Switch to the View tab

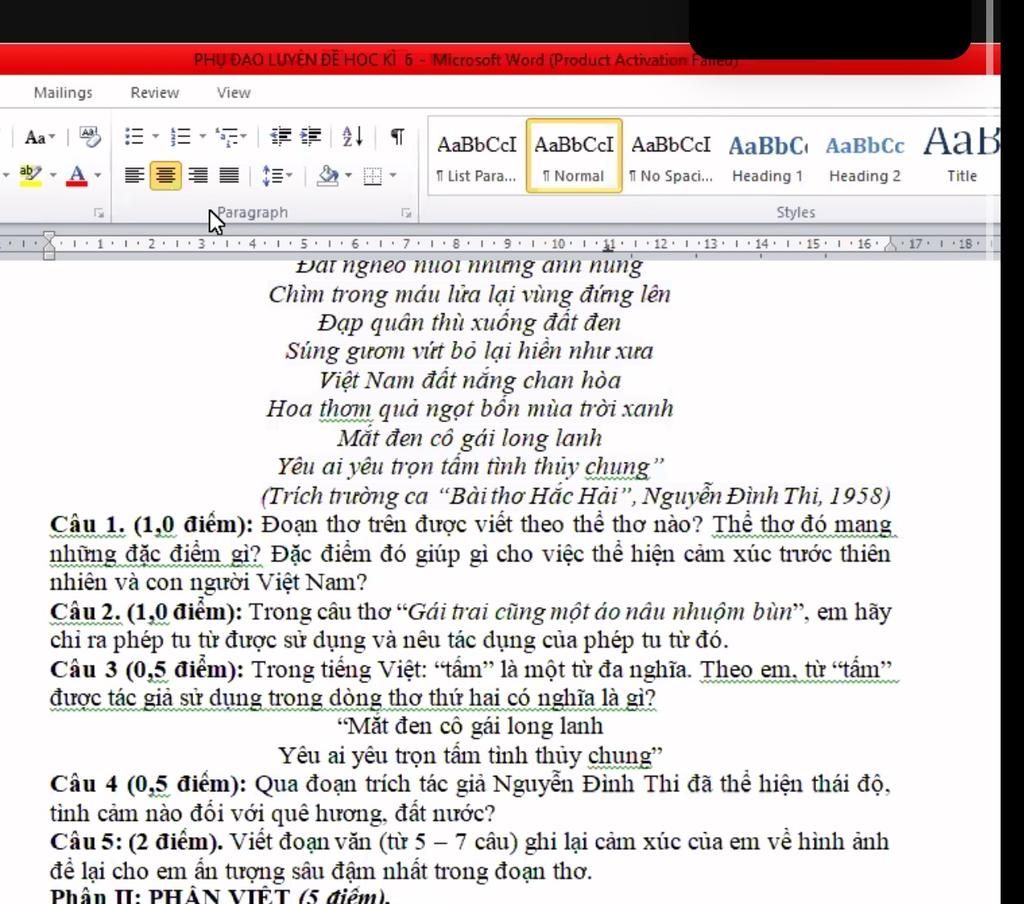[234, 93]
